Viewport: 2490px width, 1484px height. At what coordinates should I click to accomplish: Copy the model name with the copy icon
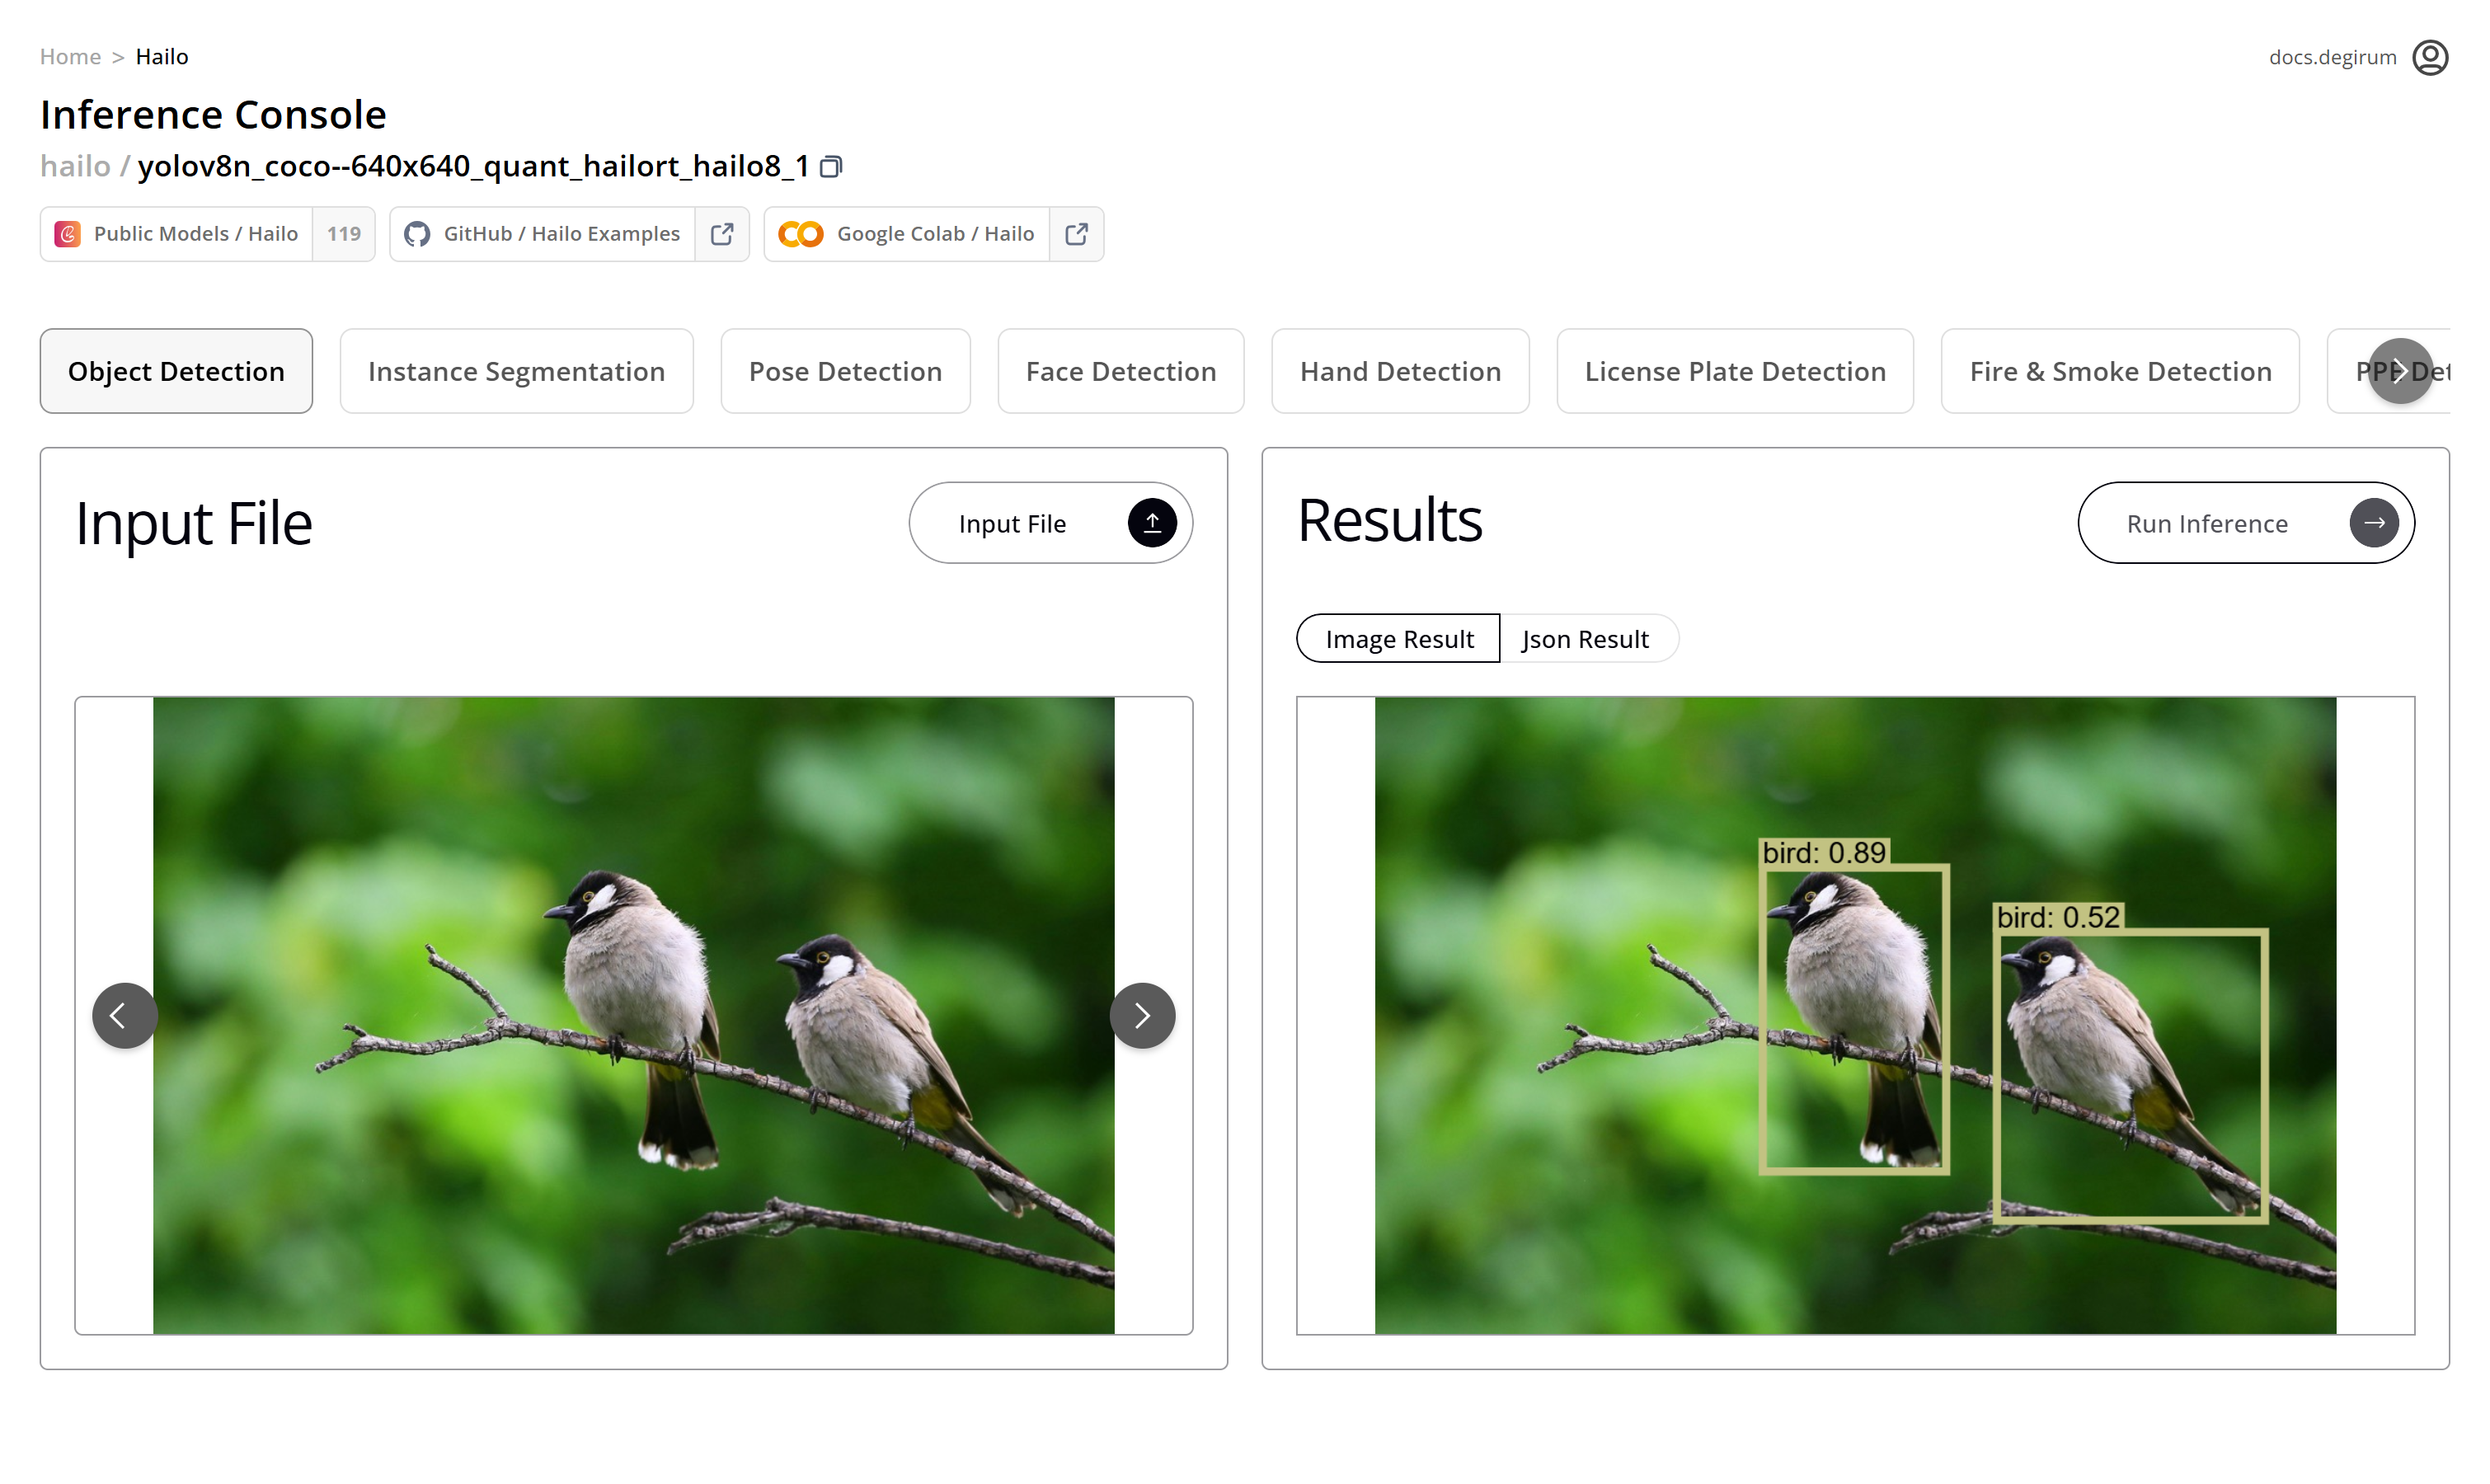[x=831, y=167]
